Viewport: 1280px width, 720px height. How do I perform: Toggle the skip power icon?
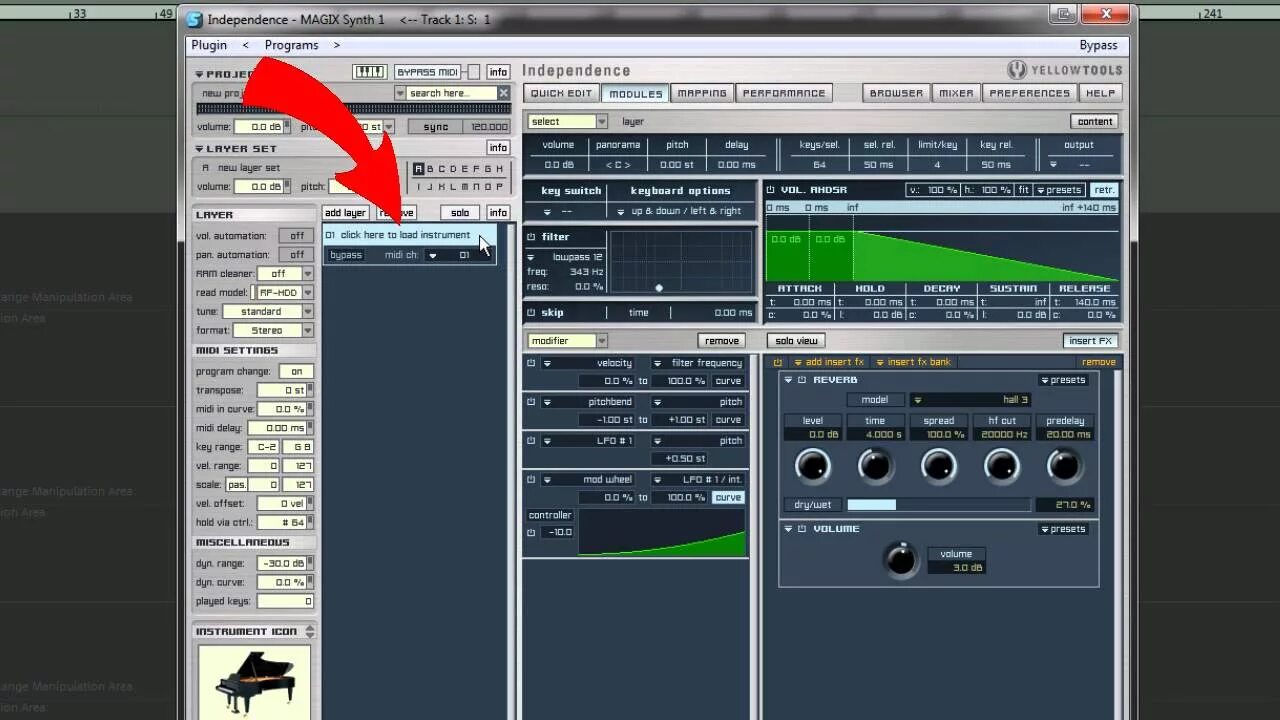point(531,313)
